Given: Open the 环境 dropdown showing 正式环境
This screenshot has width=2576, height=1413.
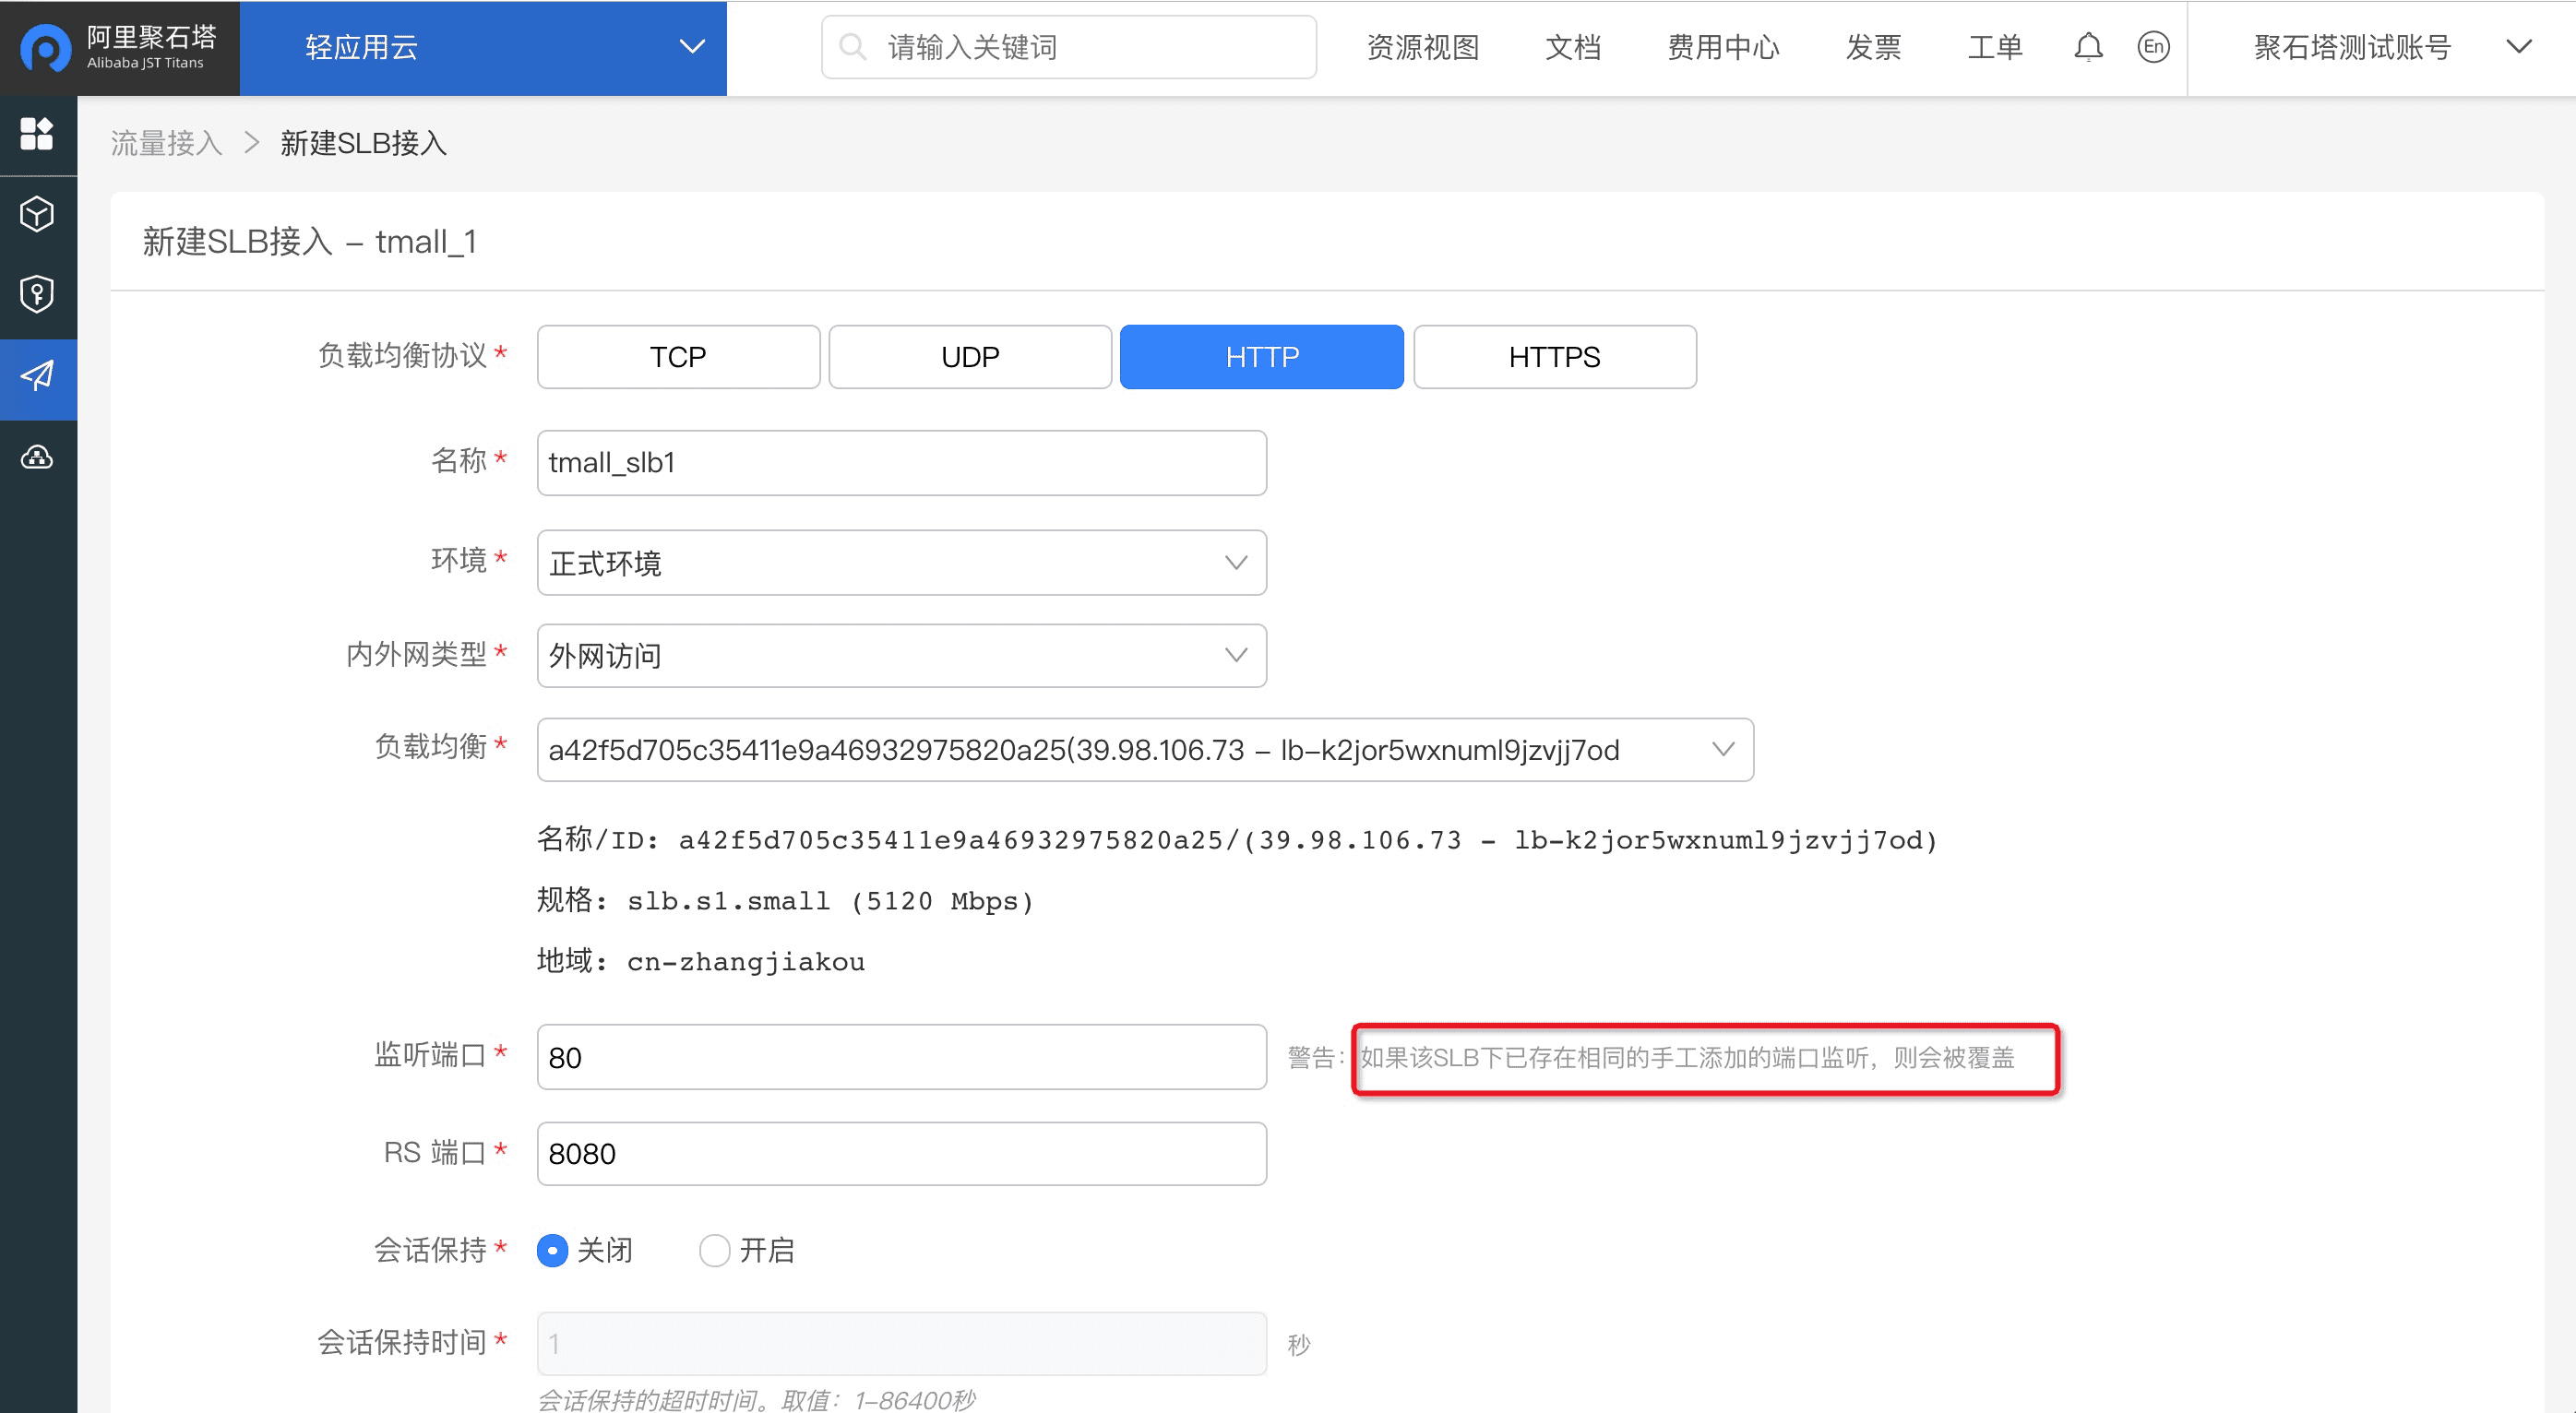Looking at the screenshot, I should click(x=902, y=563).
